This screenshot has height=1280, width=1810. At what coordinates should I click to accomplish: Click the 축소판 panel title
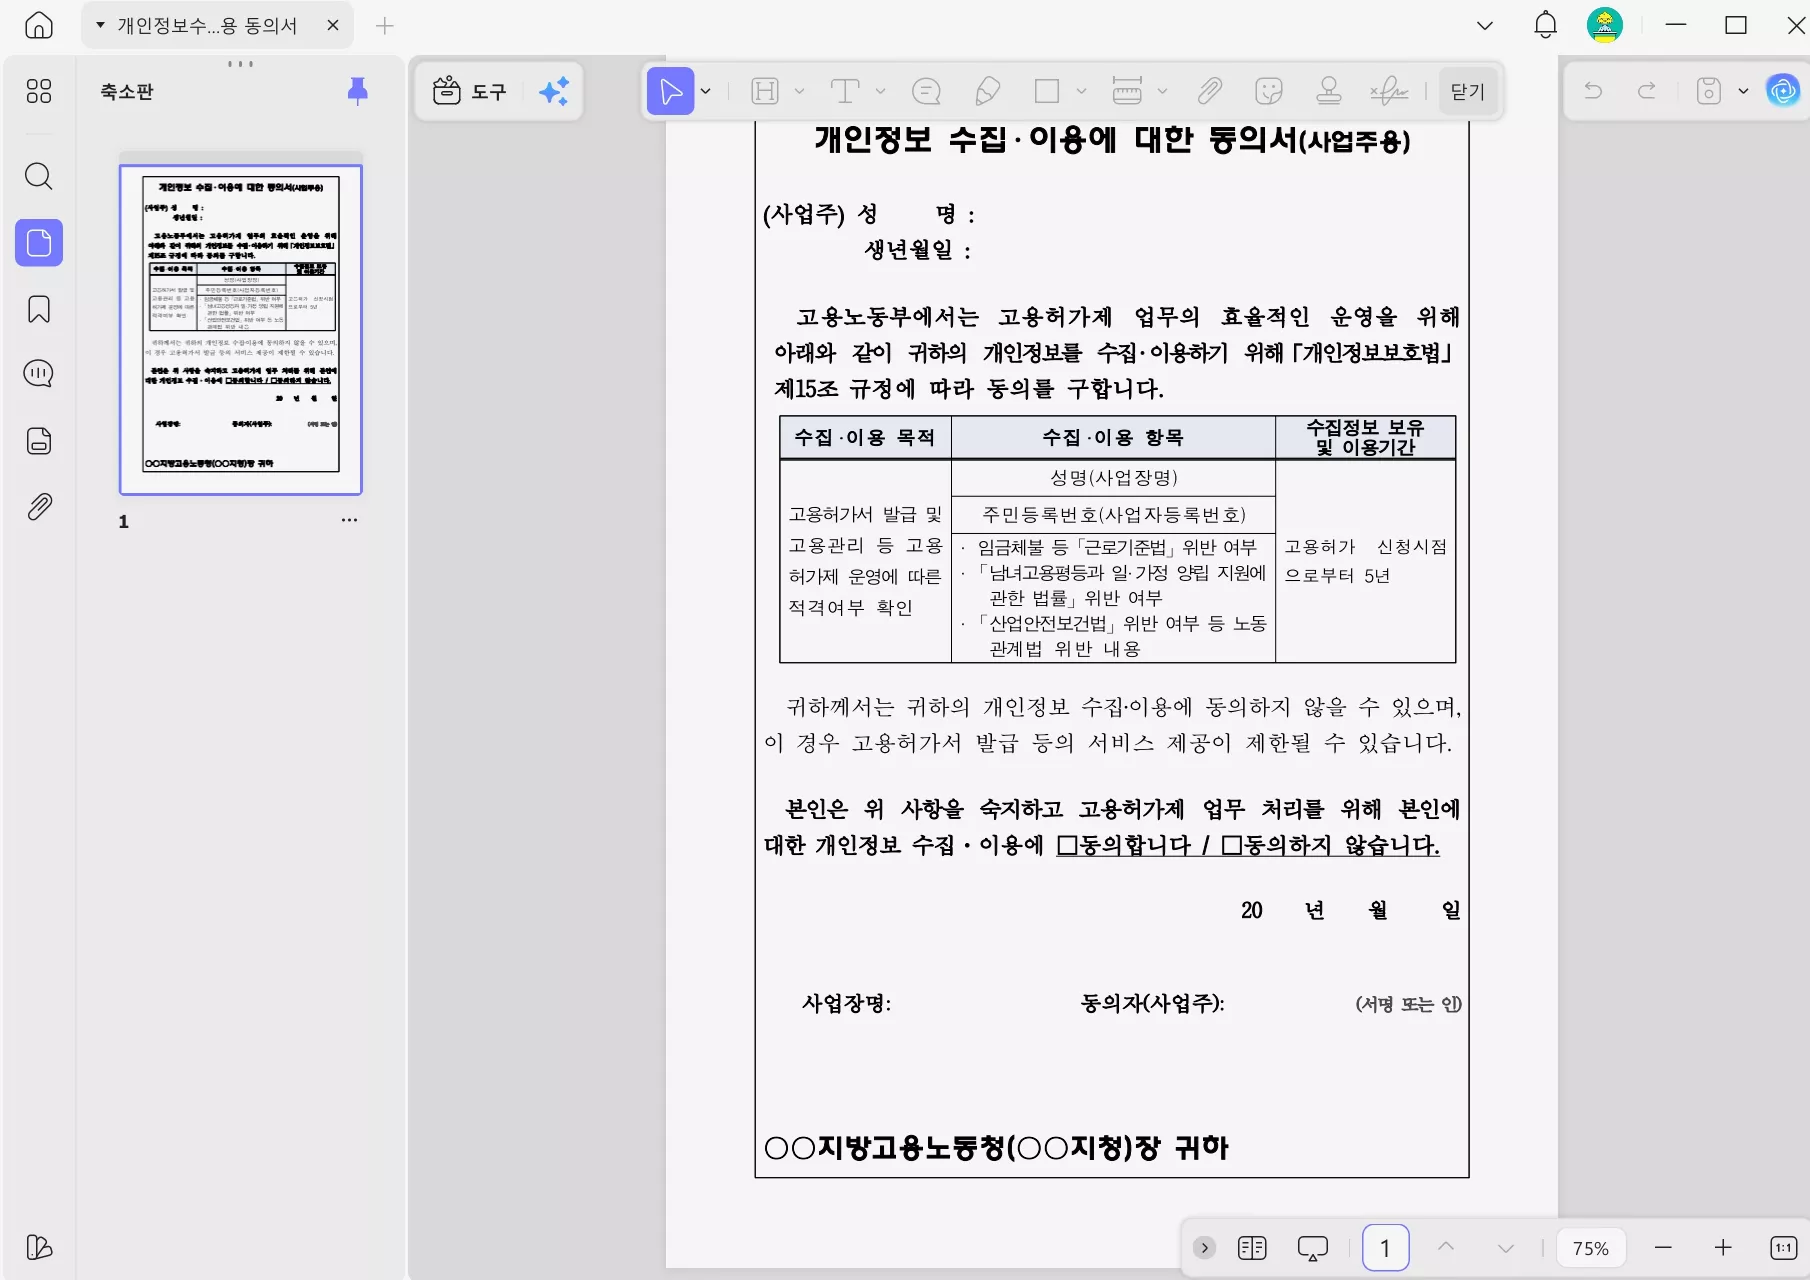pyautogui.click(x=127, y=91)
